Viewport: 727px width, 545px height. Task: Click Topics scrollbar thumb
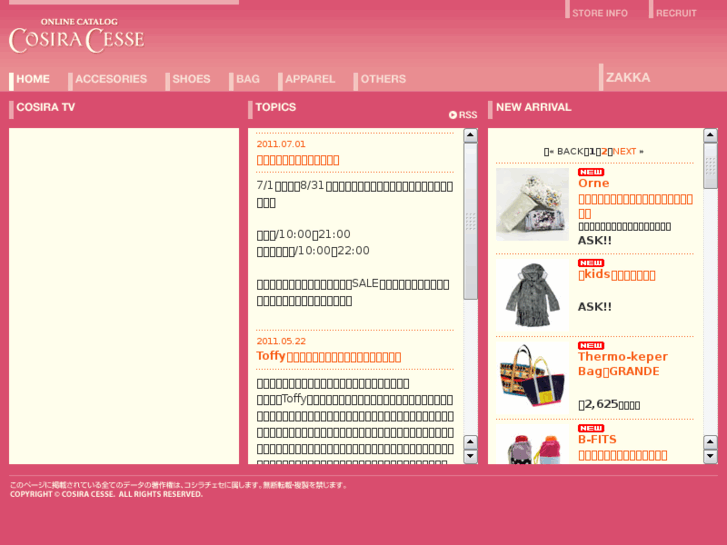click(471, 221)
